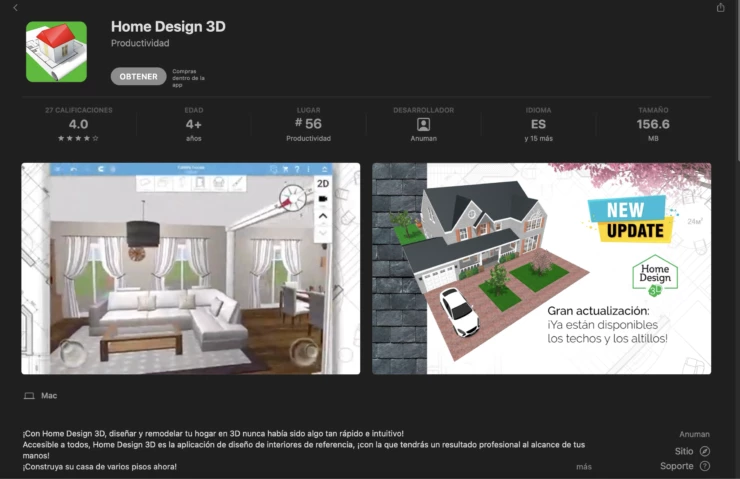Click the star rating row under 4.0
Viewport: 740px width, 479px height.
[x=78, y=138]
